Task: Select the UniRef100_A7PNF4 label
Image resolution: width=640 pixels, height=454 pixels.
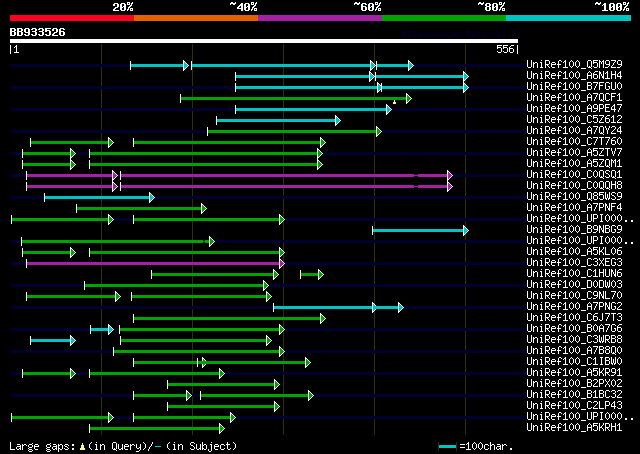Action: click(x=574, y=207)
